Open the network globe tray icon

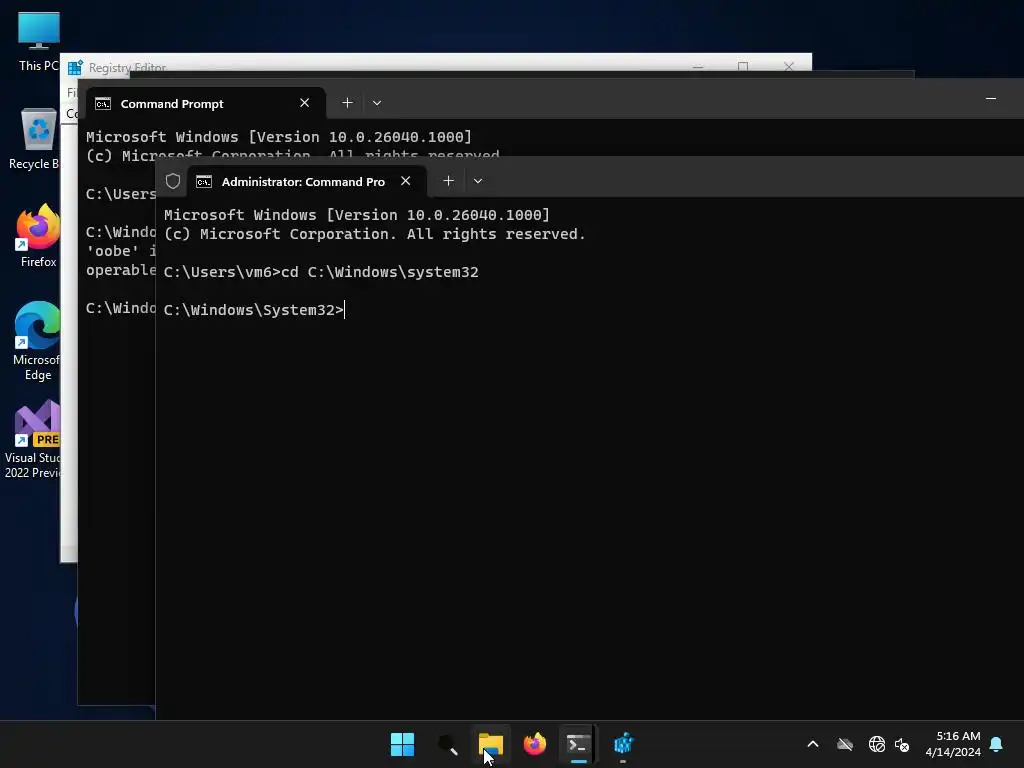(876, 744)
